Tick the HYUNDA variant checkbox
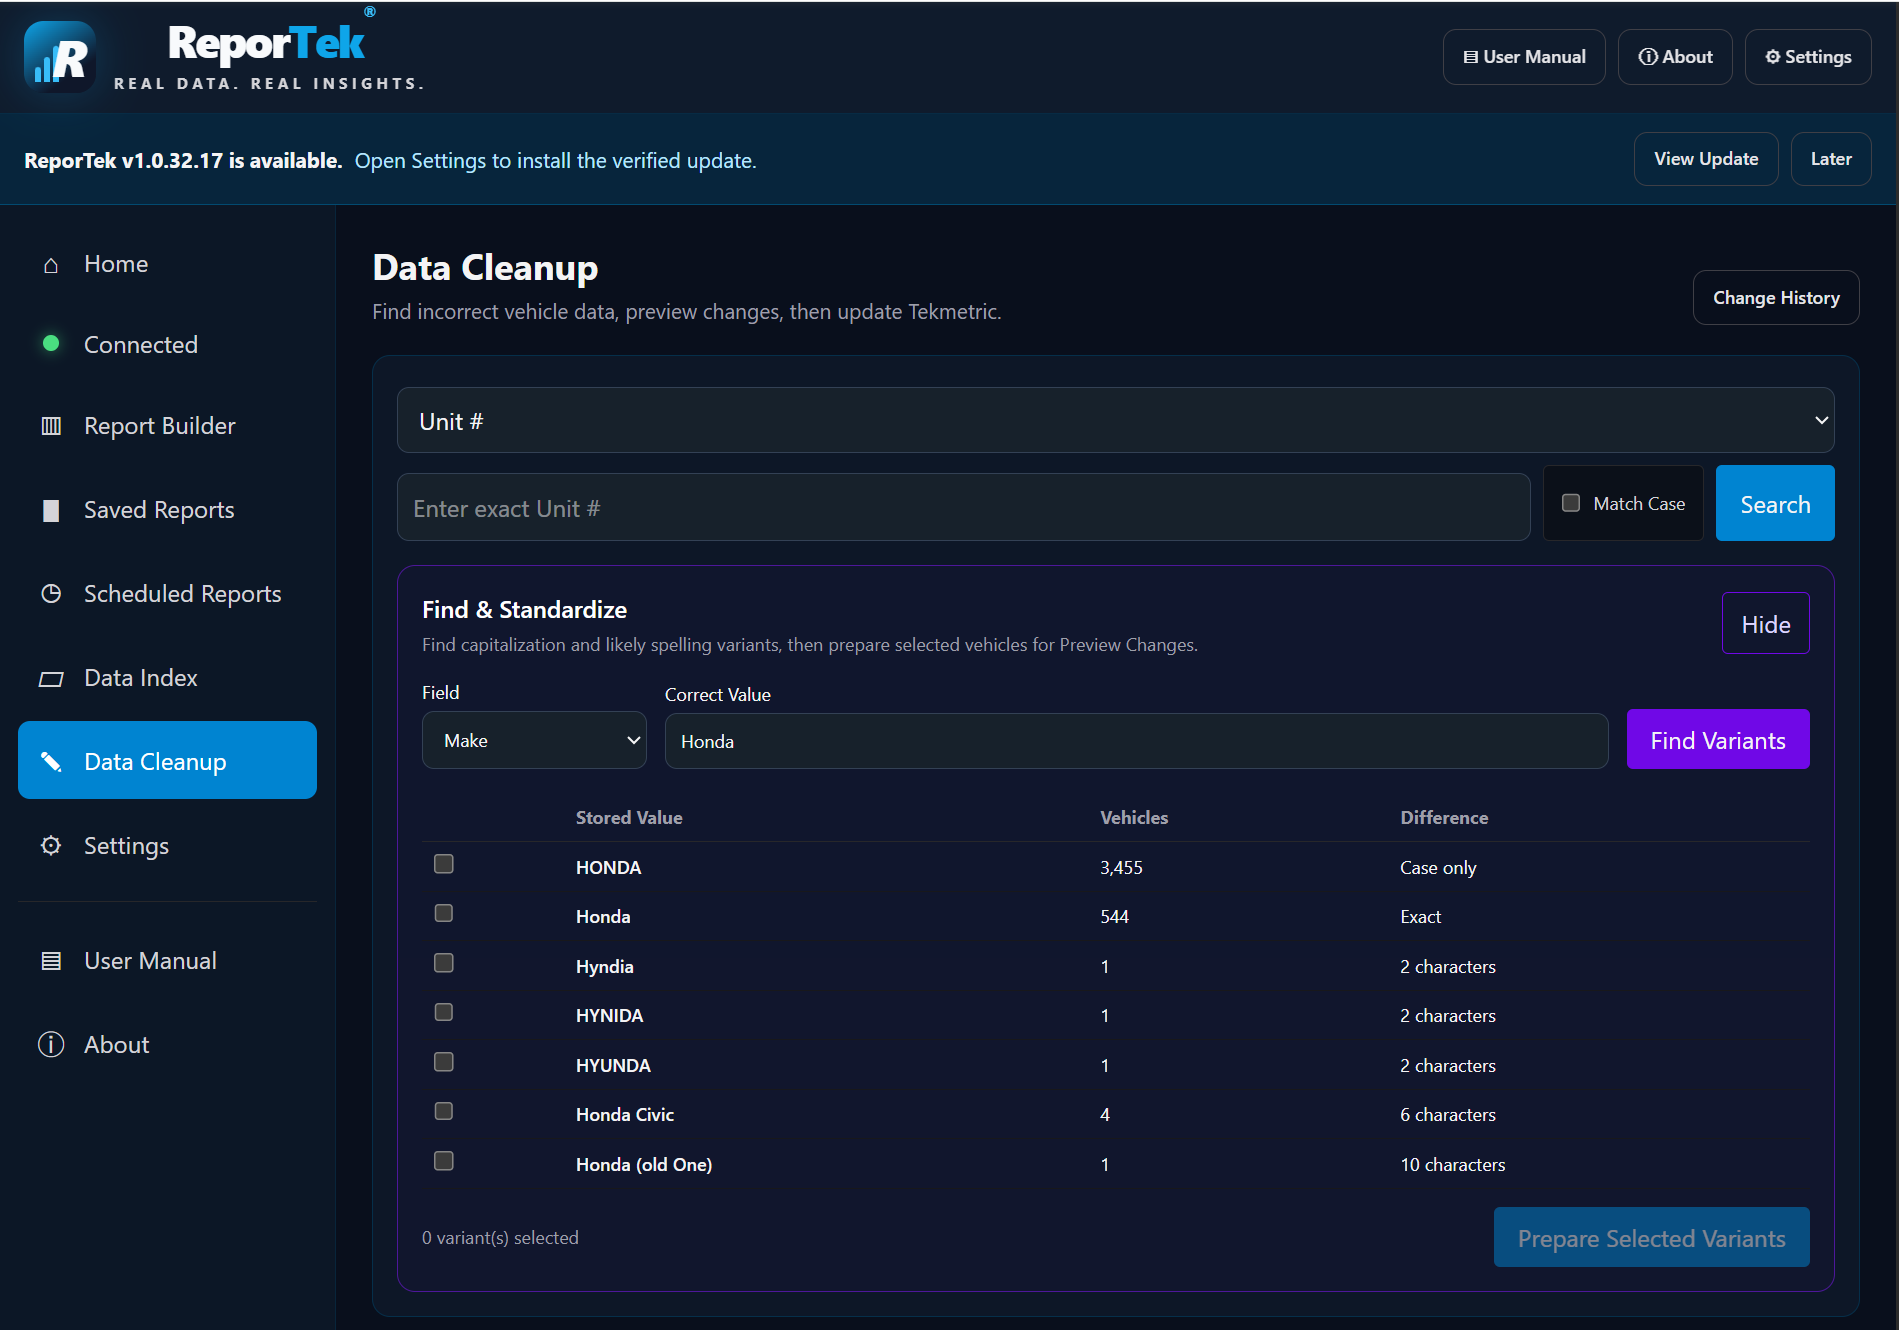Image resolution: width=1899 pixels, height=1330 pixels. coord(444,1062)
